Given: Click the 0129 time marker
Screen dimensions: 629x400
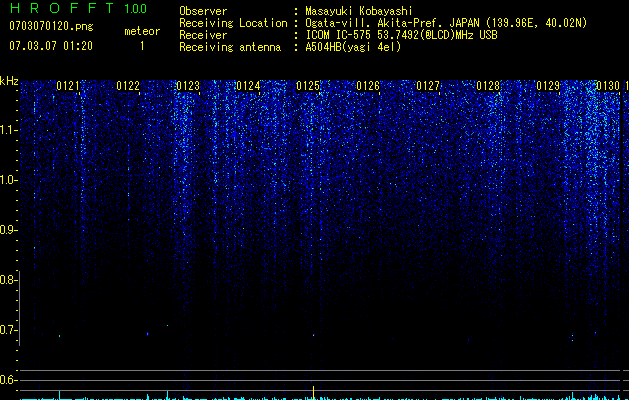Looking at the screenshot, I should pos(548,86).
